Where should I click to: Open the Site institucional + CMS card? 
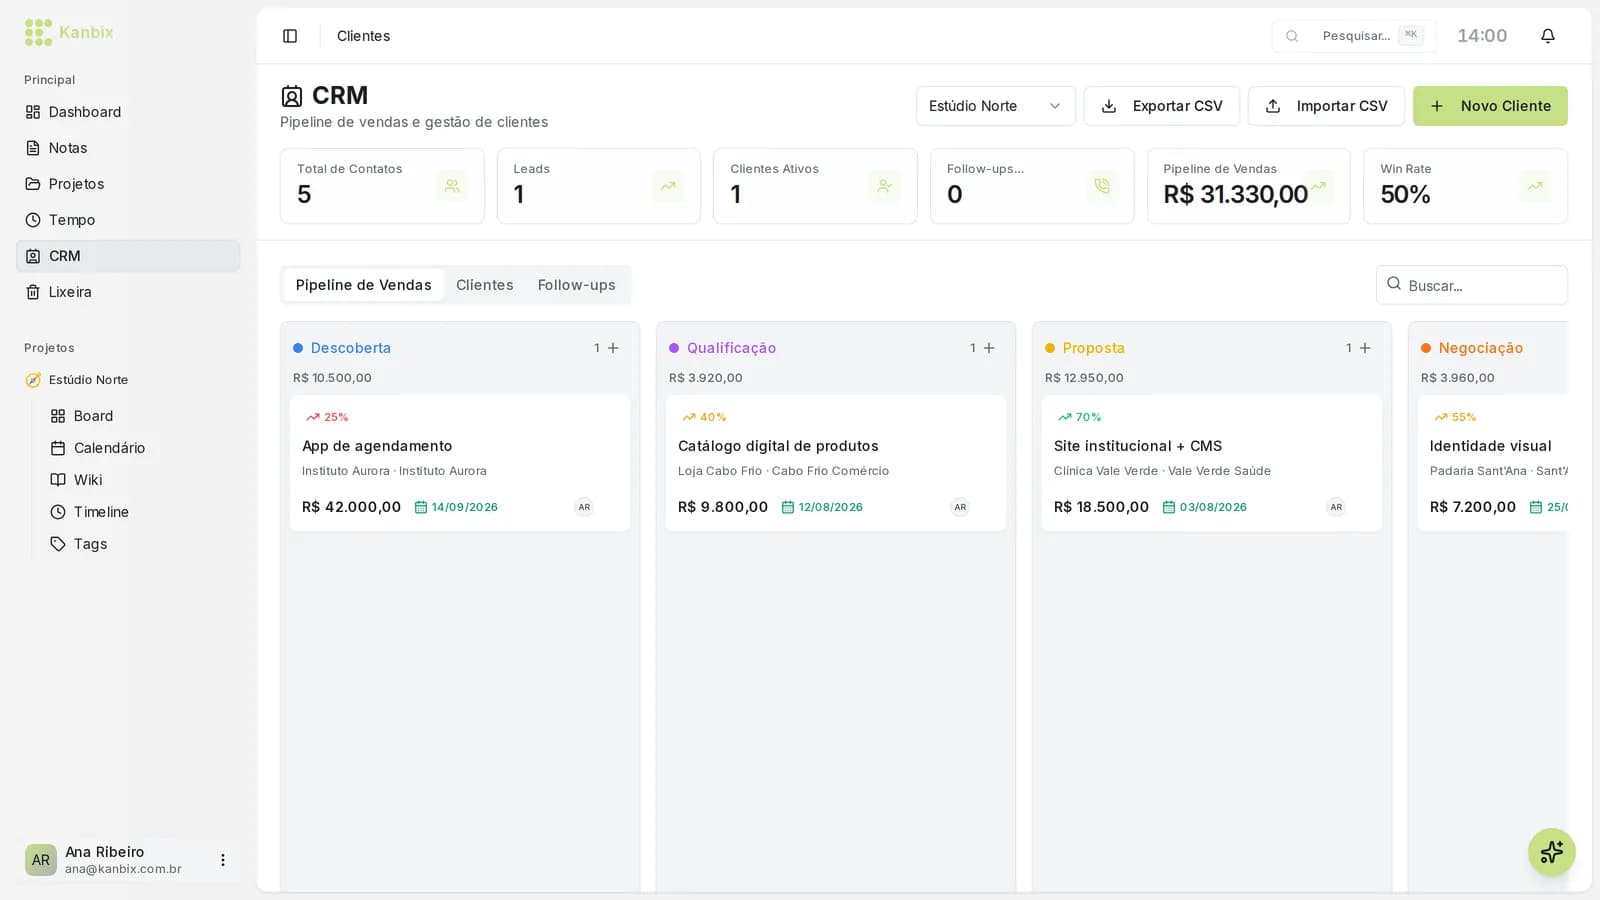(x=1212, y=463)
